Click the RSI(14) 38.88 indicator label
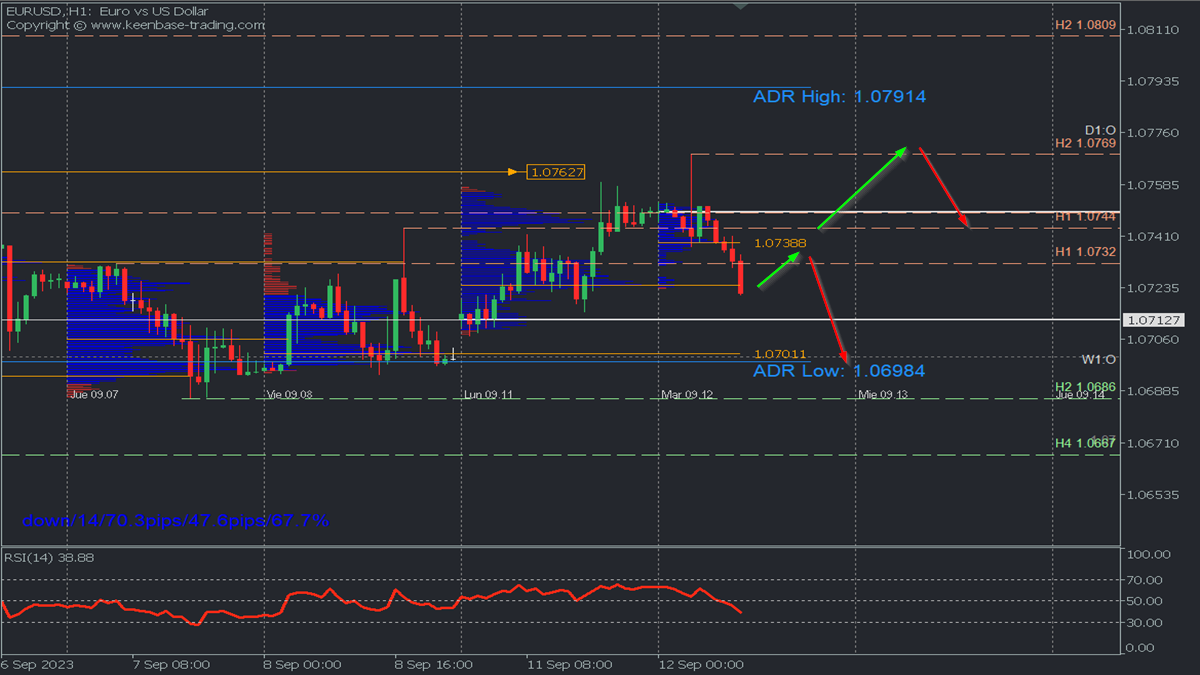Viewport: 1200px width, 675px height. [50, 557]
